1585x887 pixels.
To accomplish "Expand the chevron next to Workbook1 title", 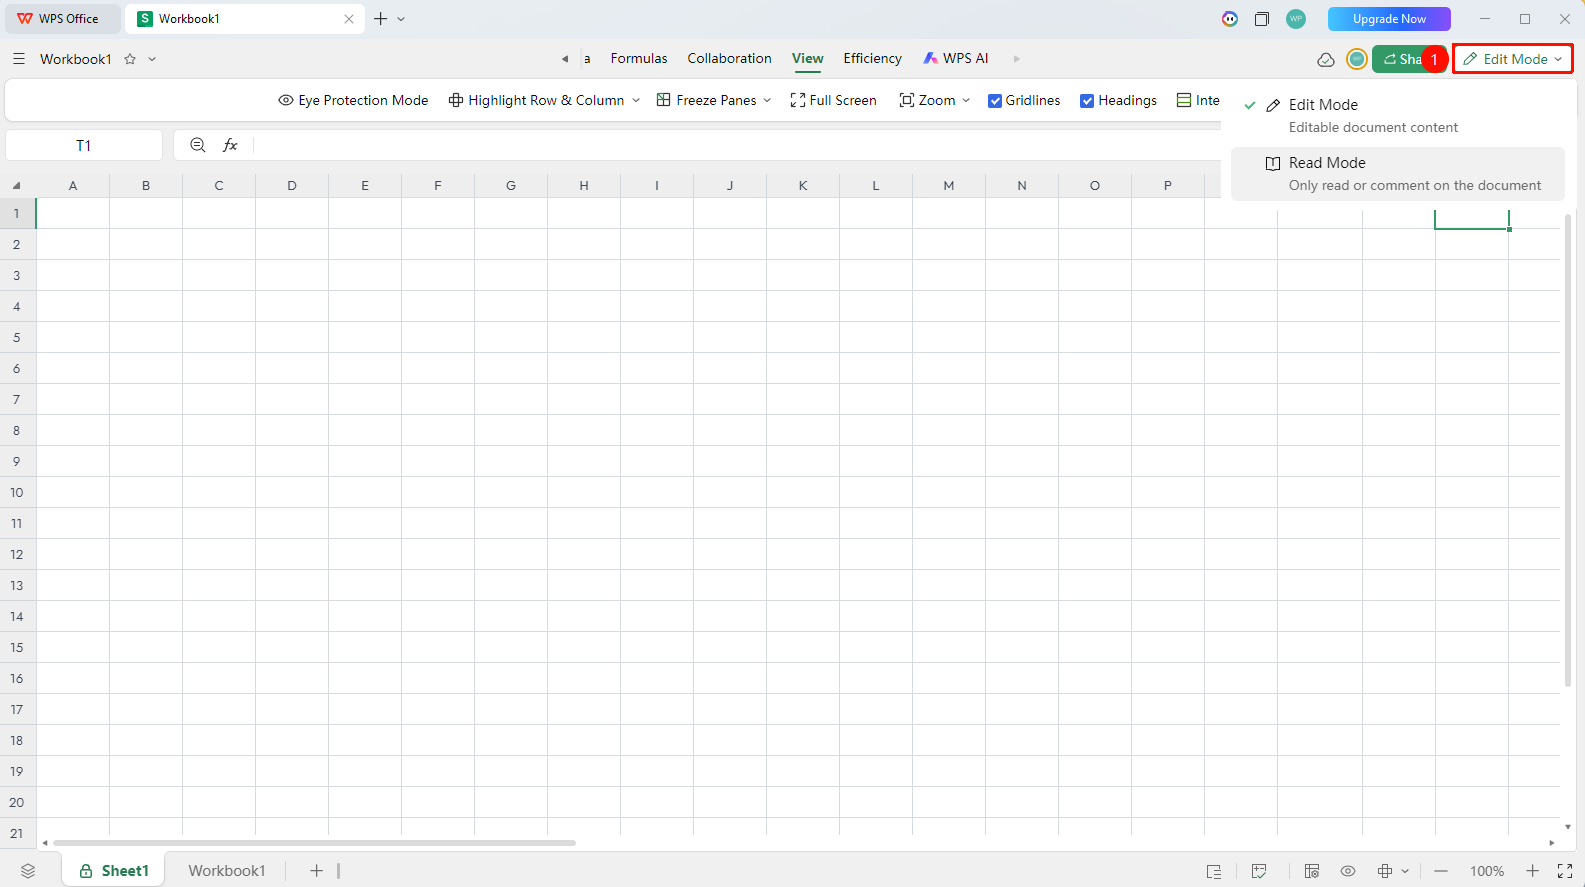I will tap(152, 59).
